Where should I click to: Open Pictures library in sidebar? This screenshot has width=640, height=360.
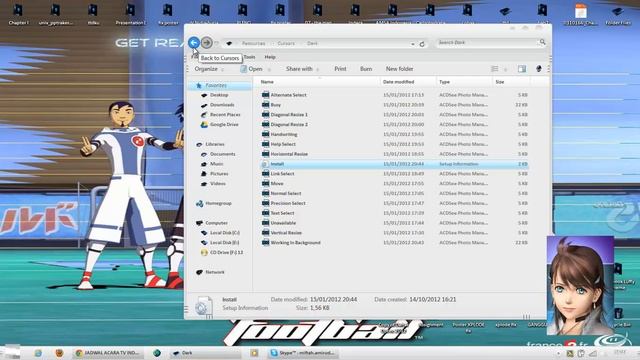point(214,173)
